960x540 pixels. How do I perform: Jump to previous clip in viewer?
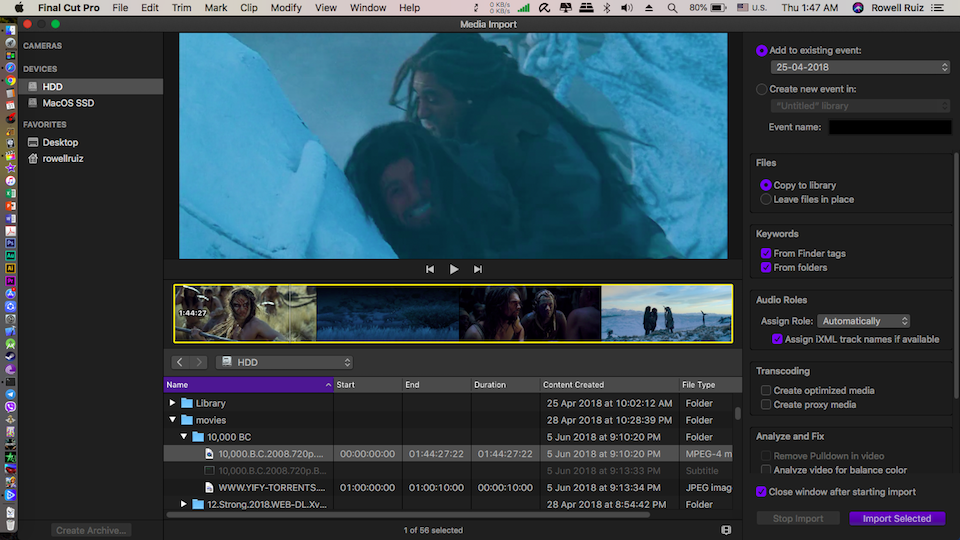point(430,269)
